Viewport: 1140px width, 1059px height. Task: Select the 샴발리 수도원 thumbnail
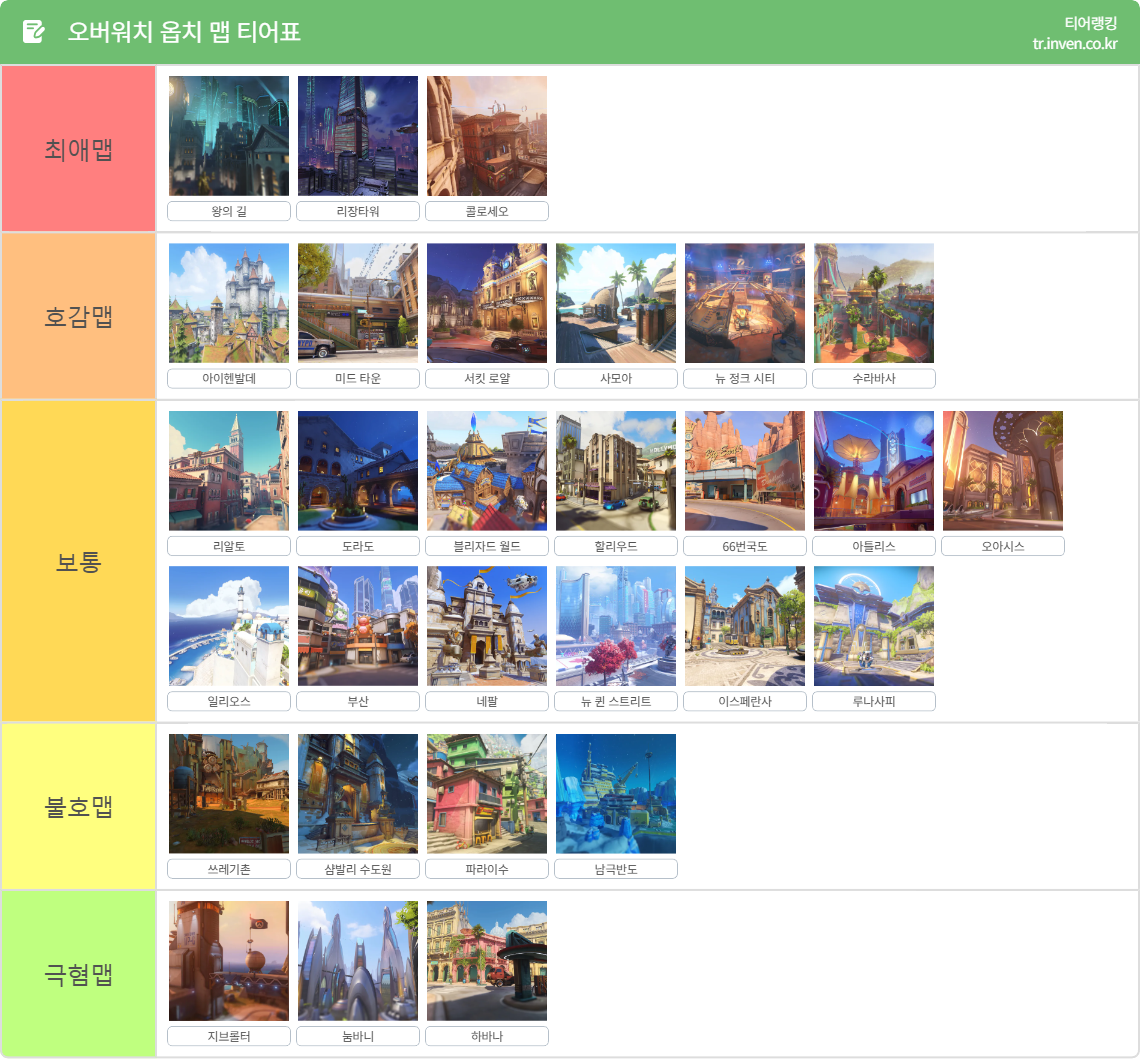click(x=358, y=794)
